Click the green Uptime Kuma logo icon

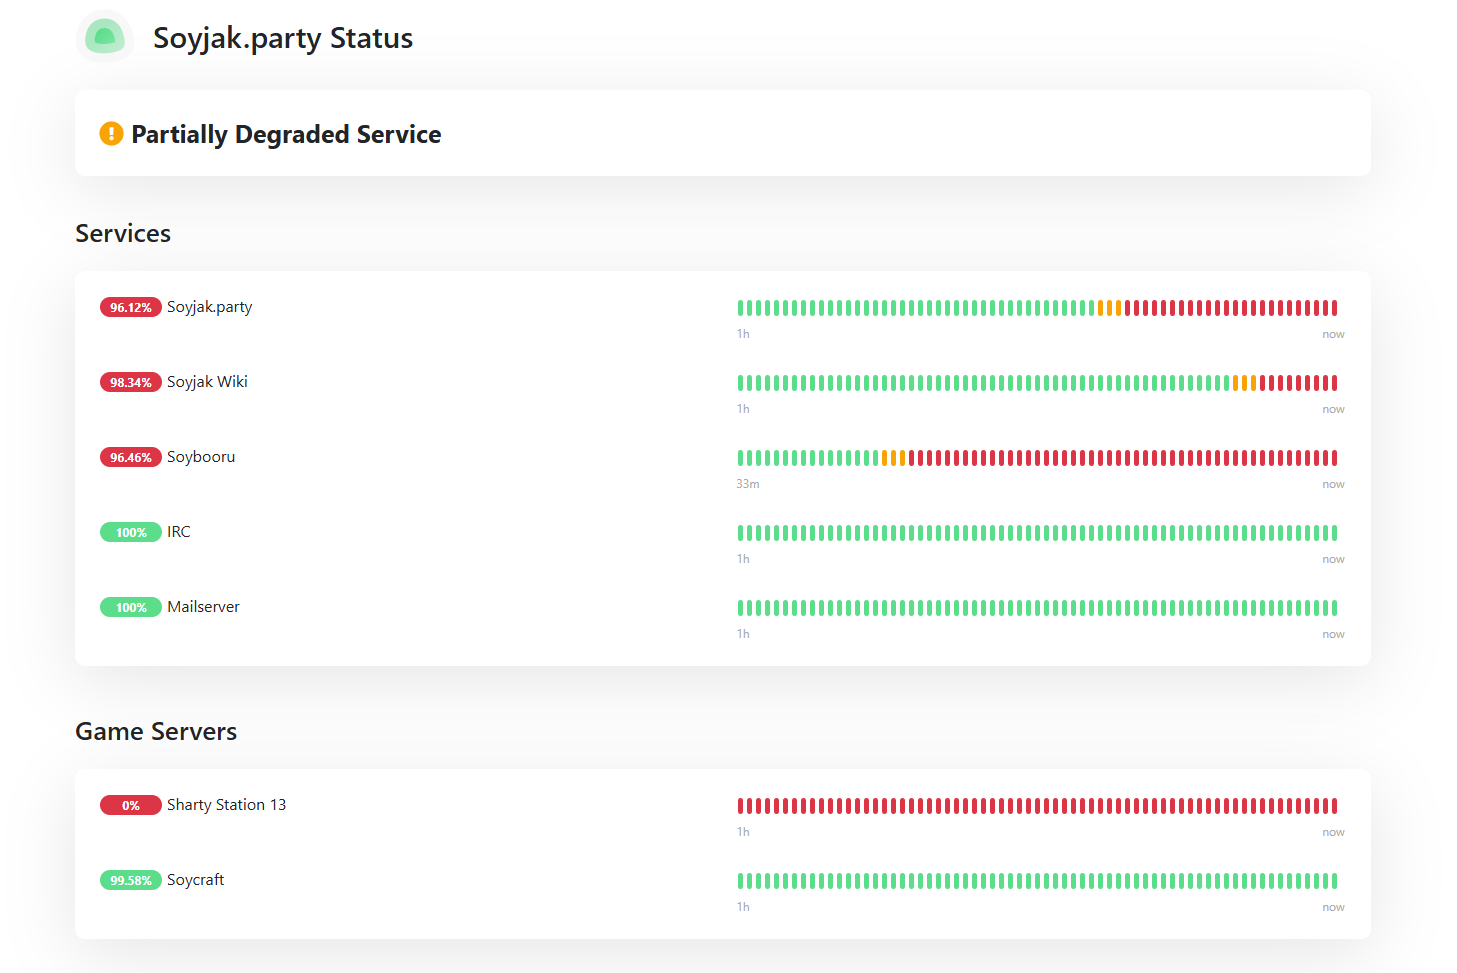(x=105, y=37)
